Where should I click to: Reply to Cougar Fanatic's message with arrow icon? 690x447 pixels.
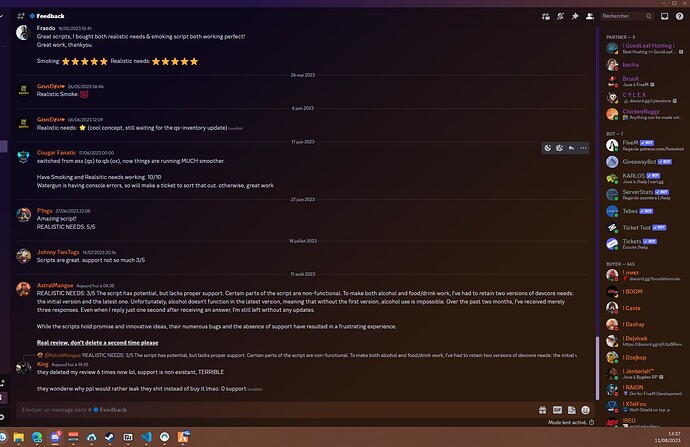point(571,148)
